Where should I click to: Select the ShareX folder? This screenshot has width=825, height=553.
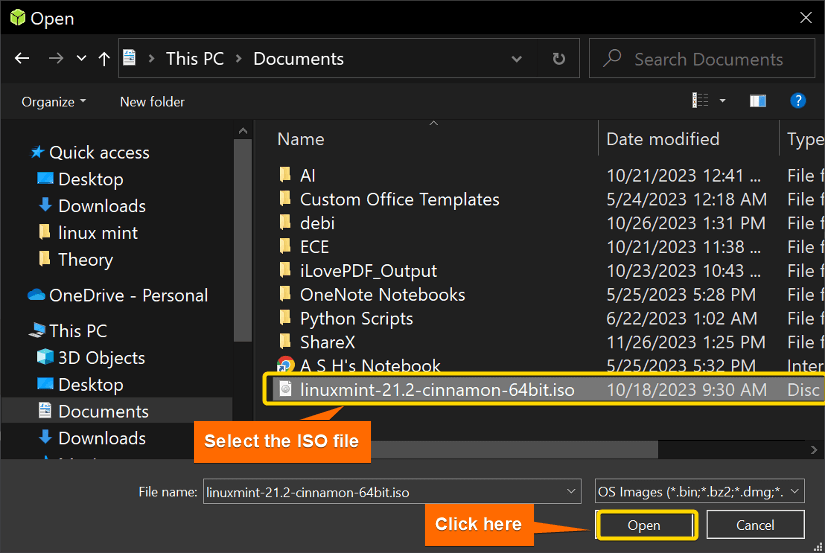tap(327, 343)
